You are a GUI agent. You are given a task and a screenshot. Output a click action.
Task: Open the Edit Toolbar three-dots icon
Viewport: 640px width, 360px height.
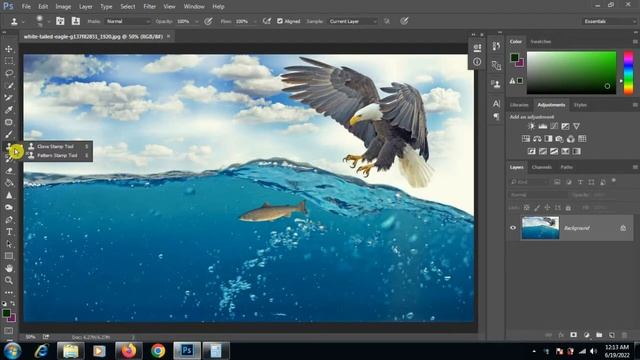pyautogui.click(x=9, y=293)
